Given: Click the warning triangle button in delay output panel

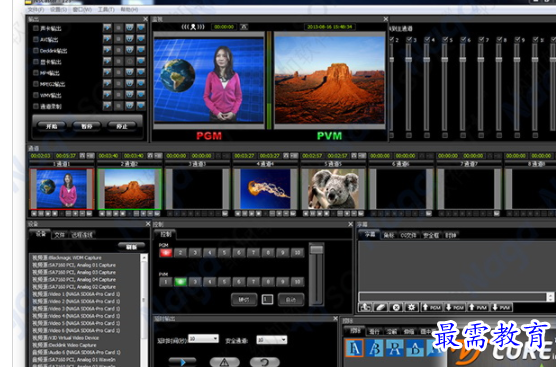Looking at the screenshot, I should click(x=224, y=362).
